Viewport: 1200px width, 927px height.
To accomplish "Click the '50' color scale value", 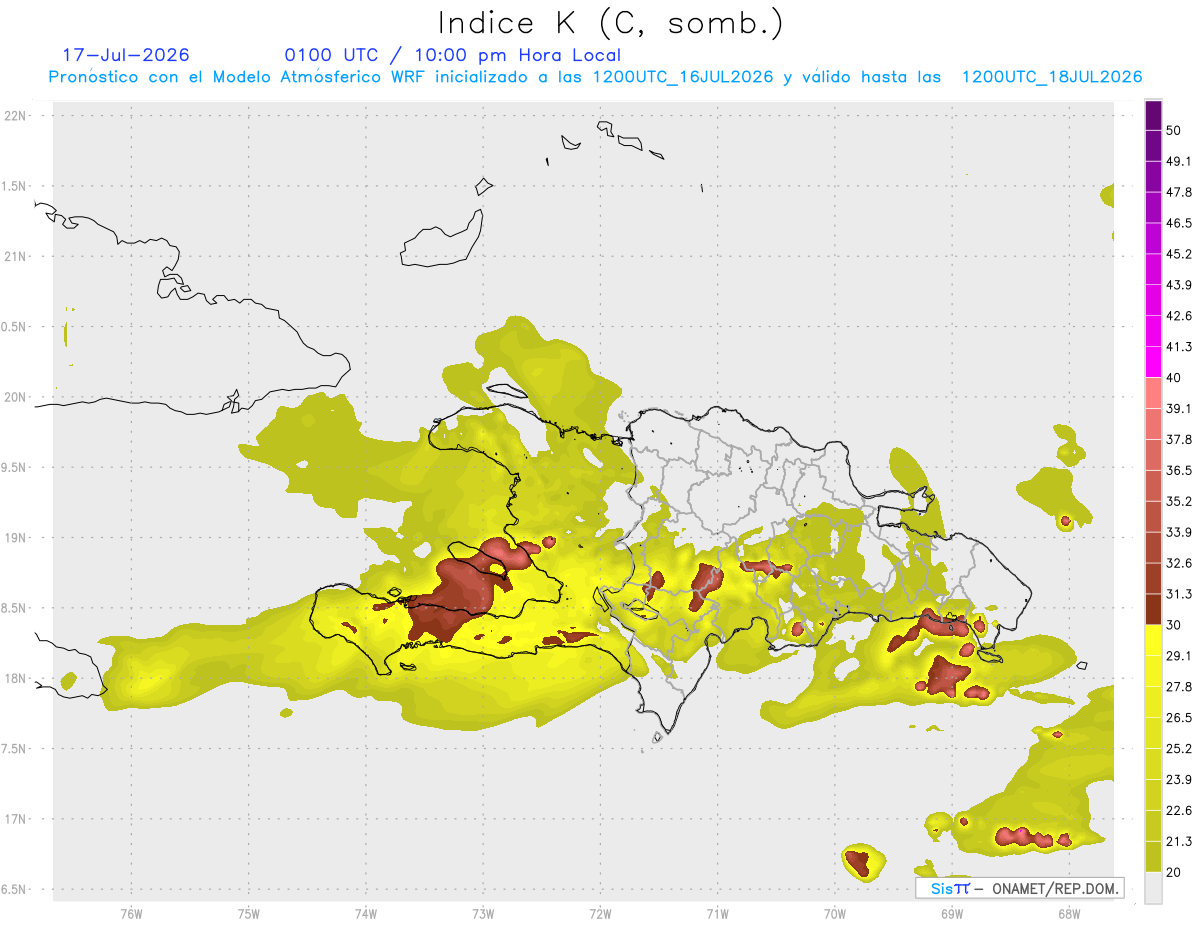I will (x=1173, y=130).
